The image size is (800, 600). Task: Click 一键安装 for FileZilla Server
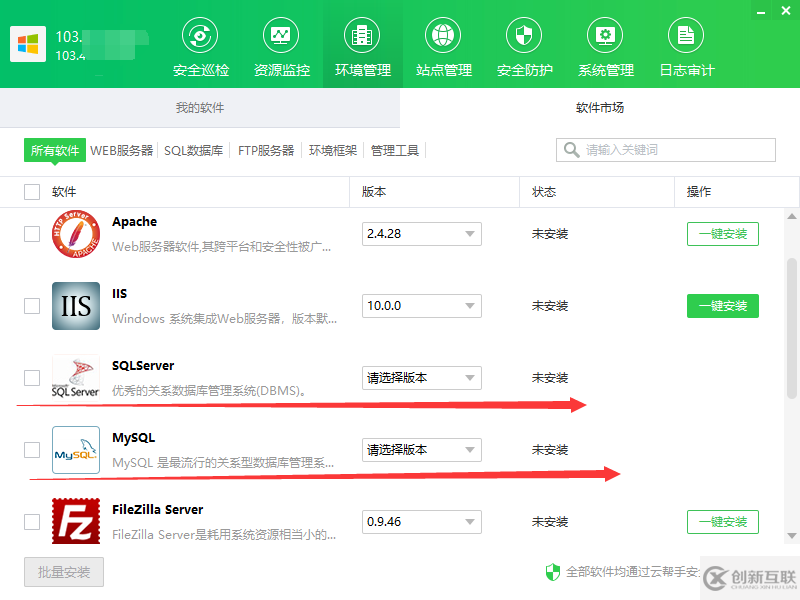coord(722,522)
